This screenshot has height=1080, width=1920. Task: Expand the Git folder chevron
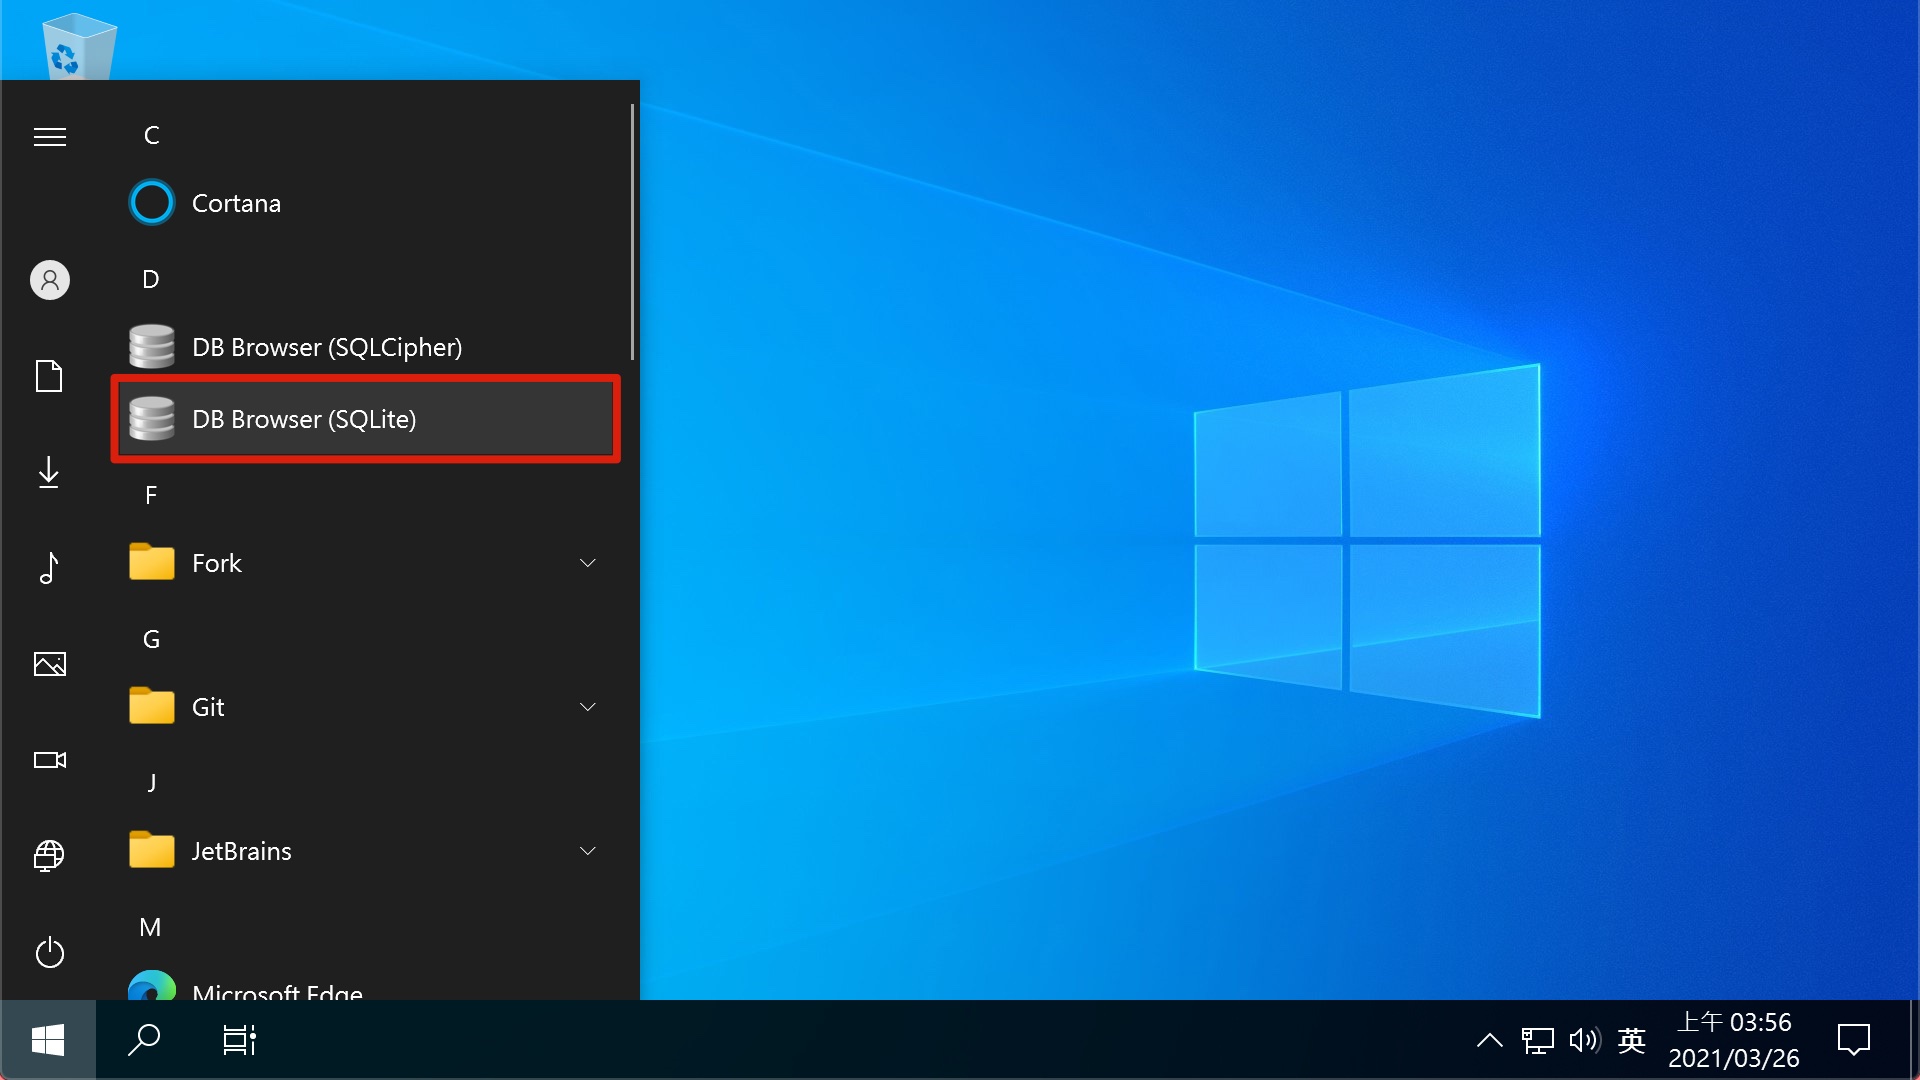[588, 707]
